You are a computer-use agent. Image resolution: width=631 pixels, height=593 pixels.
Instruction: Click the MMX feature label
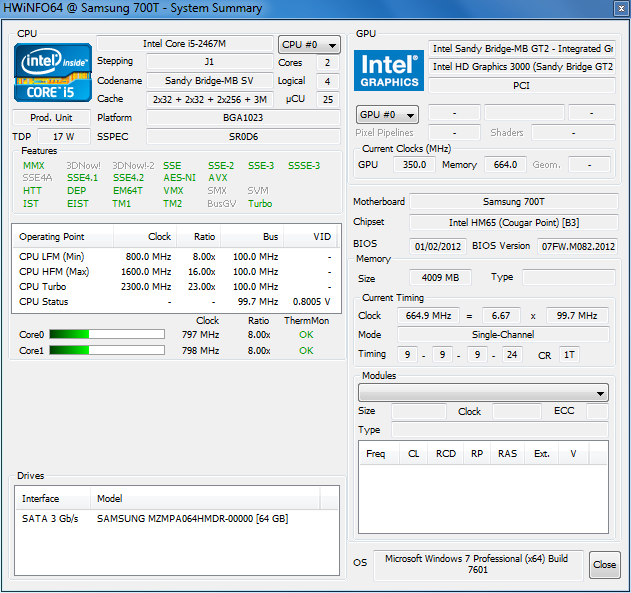pyautogui.click(x=34, y=166)
